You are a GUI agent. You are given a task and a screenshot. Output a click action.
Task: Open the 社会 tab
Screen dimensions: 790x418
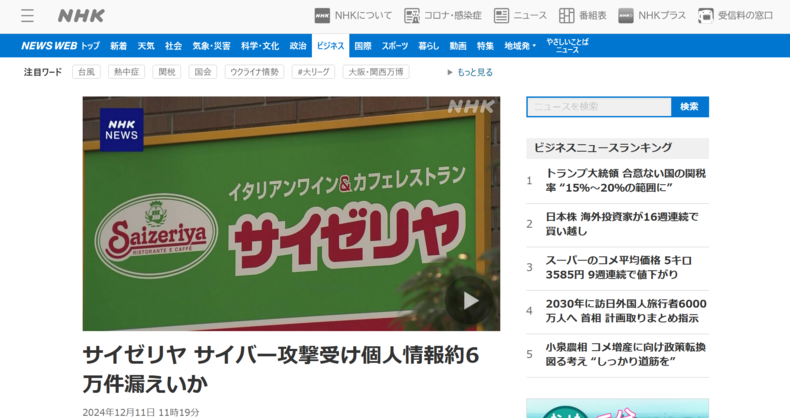(x=173, y=46)
